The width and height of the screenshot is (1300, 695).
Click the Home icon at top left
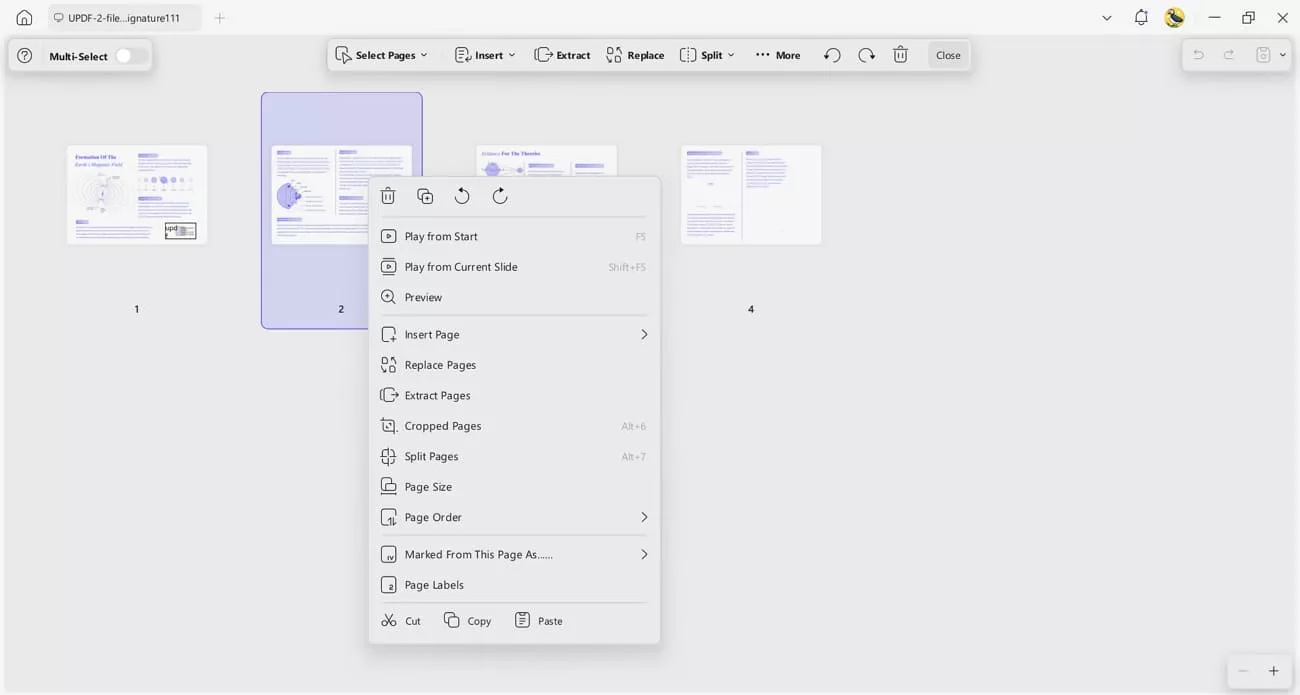23,17
